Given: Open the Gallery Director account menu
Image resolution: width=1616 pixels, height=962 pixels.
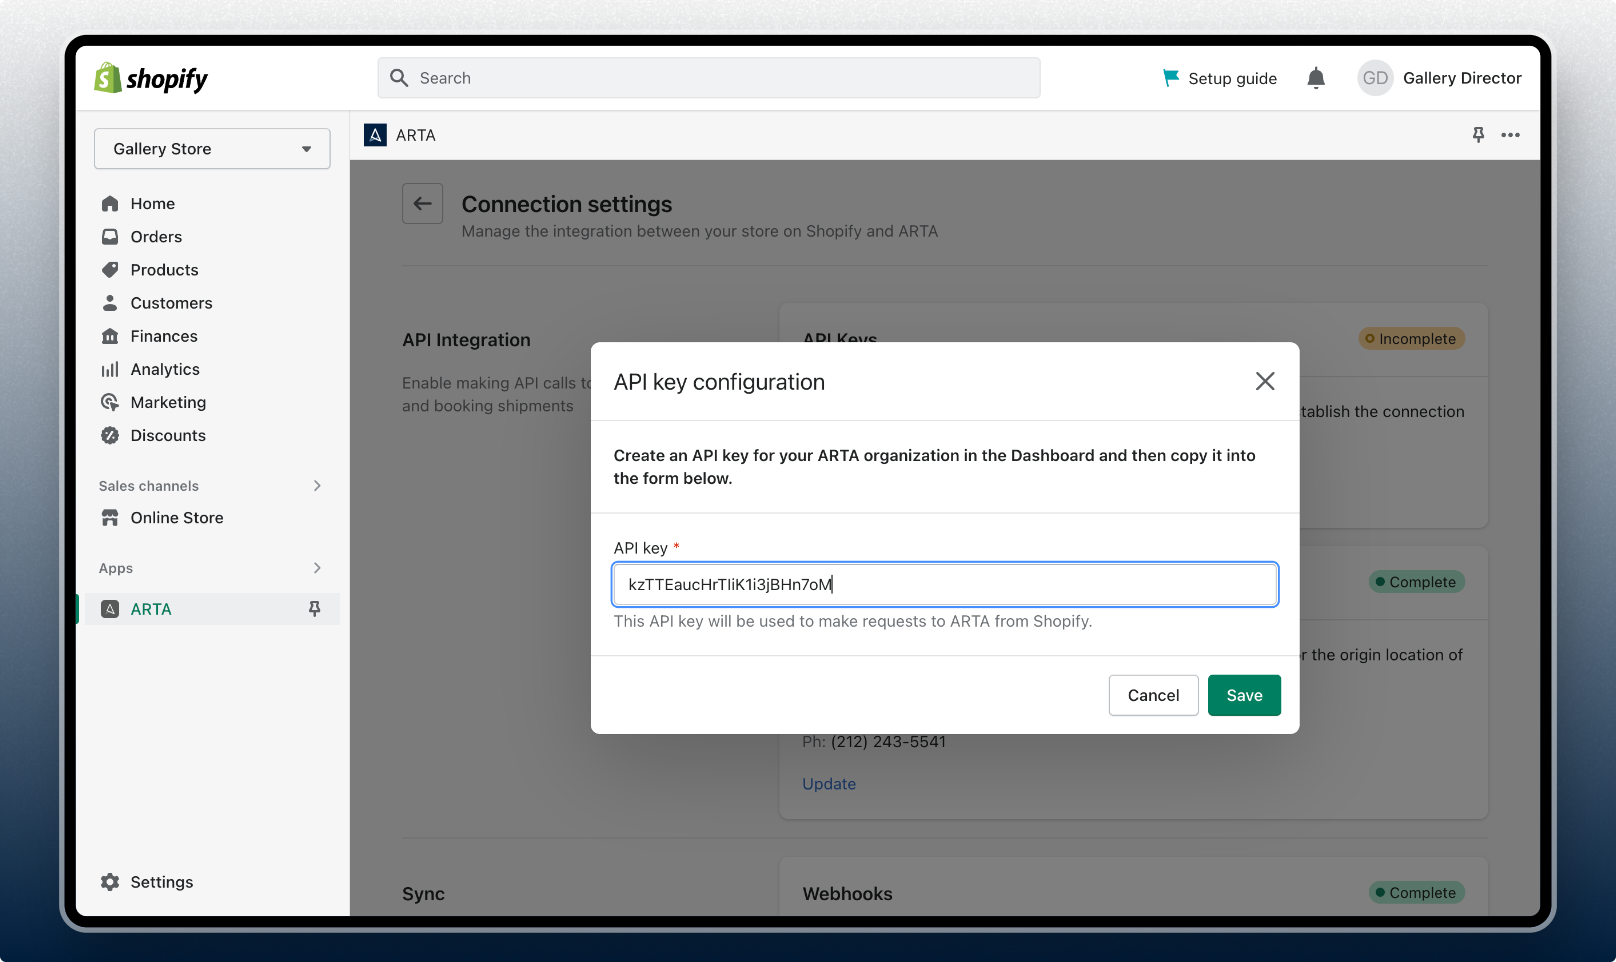Looking at the screenshot, I should [x=1440, y=78].
